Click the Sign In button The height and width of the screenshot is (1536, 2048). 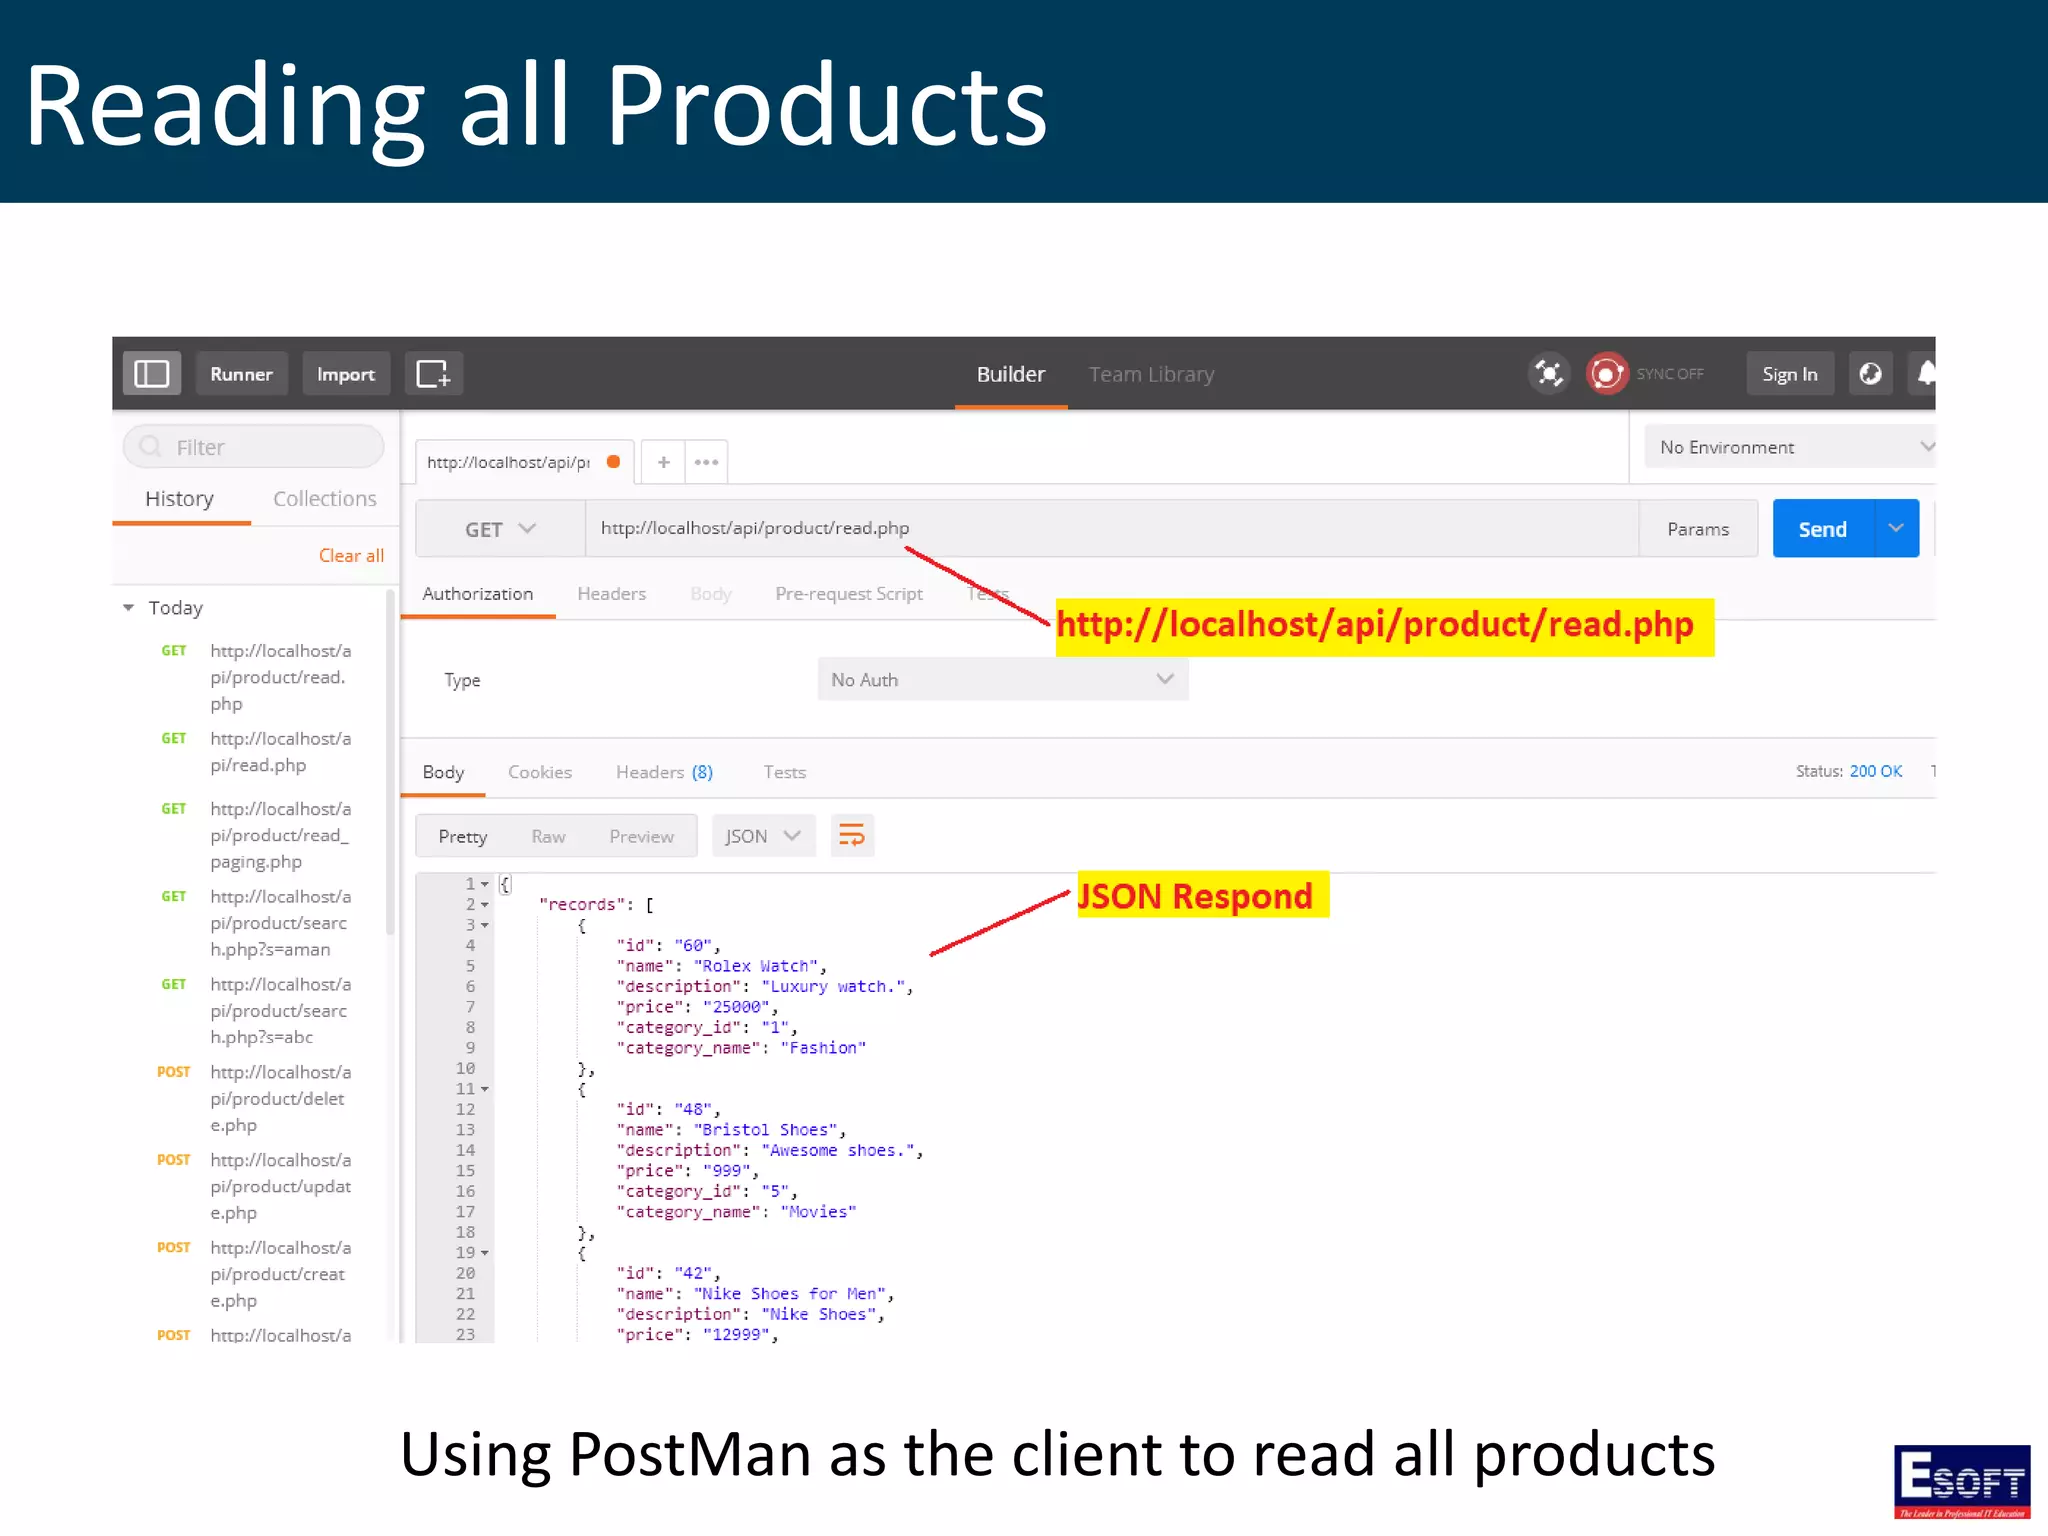click(1790, 374)
